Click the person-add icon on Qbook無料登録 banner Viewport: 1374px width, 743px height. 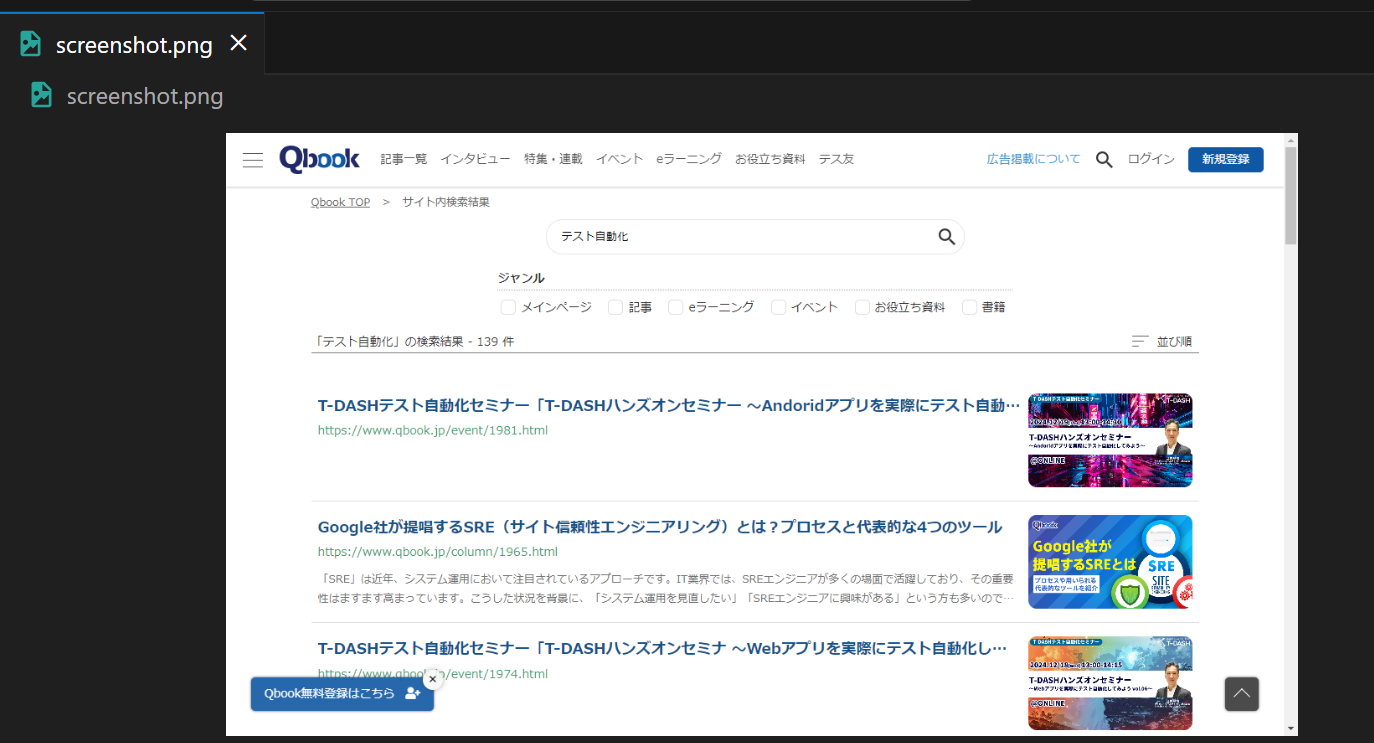tap(414, 693)
